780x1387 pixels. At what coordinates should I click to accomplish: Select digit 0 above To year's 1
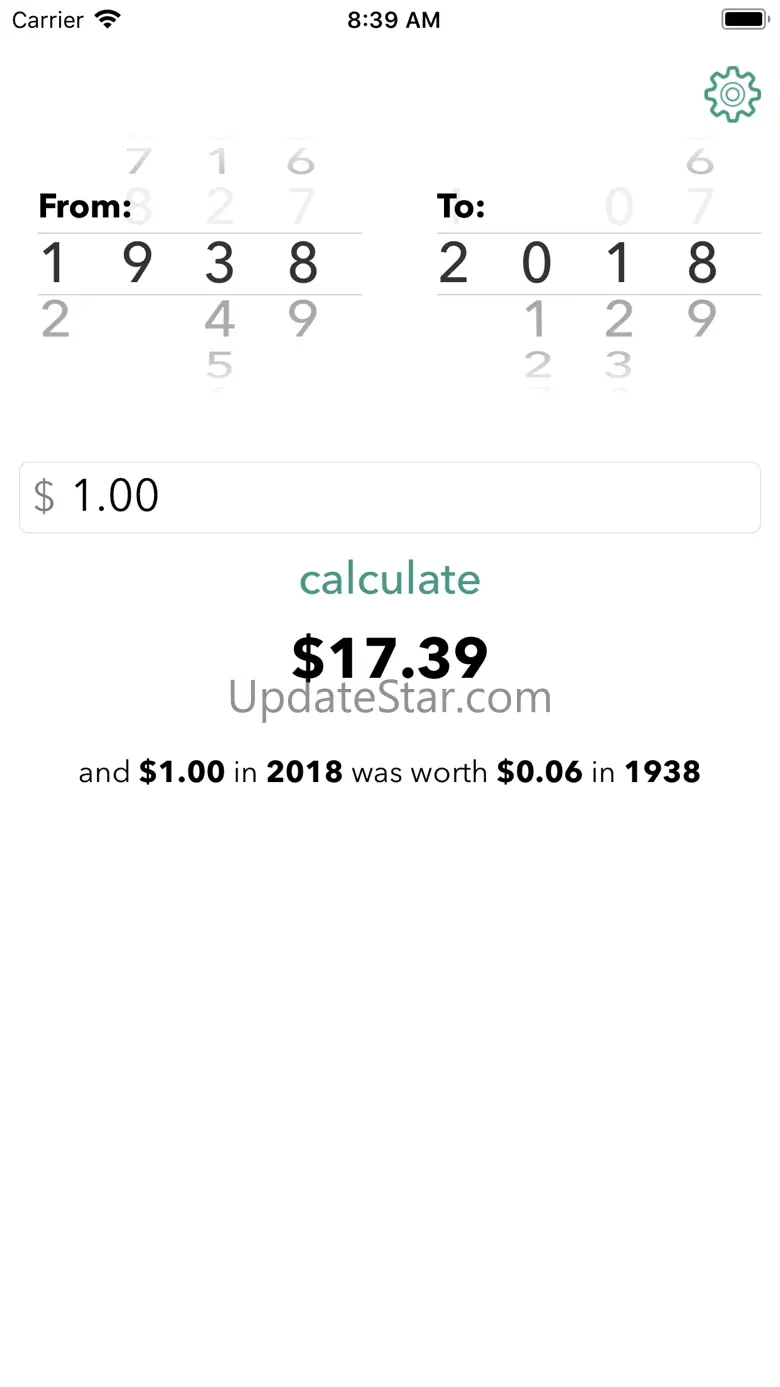619,207
